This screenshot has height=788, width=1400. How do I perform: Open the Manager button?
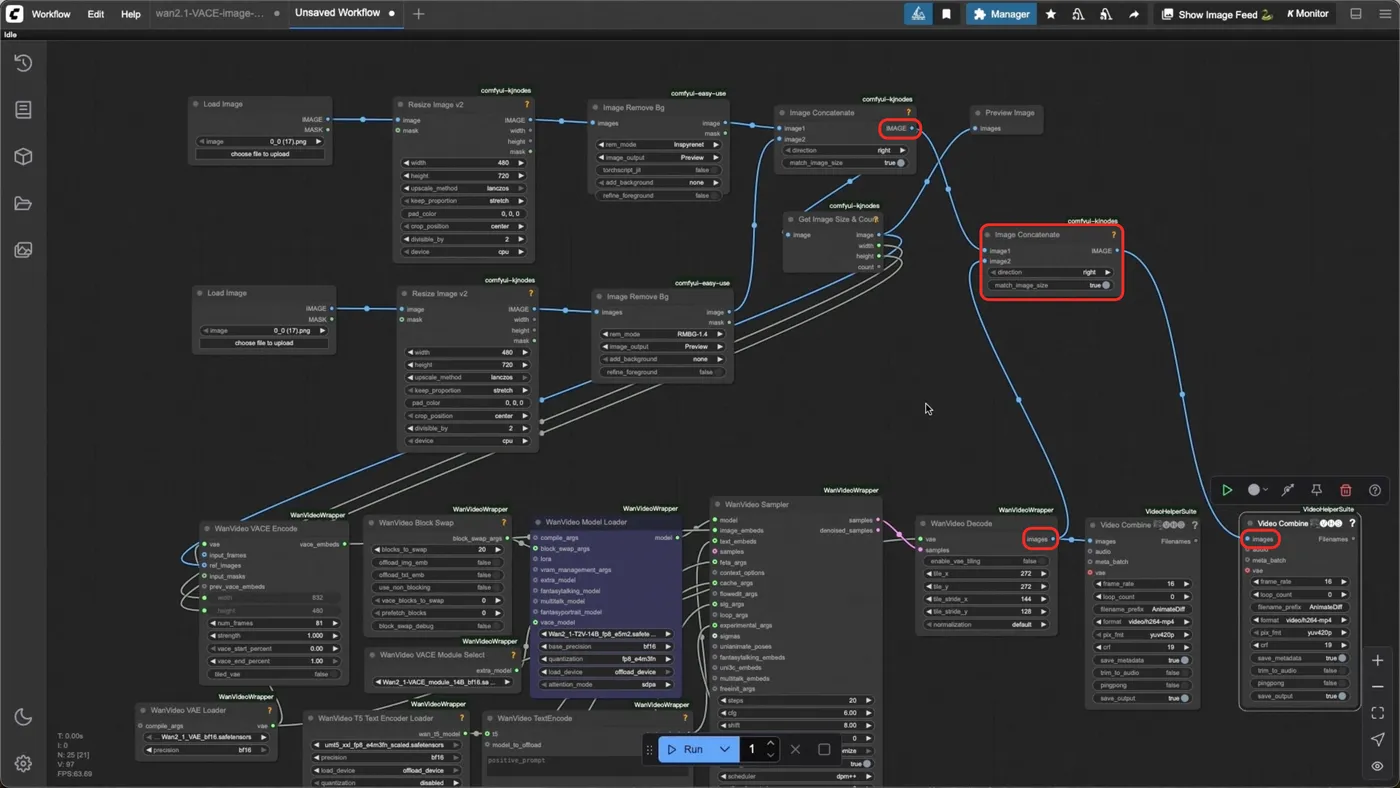click(x=1001, y=14)
